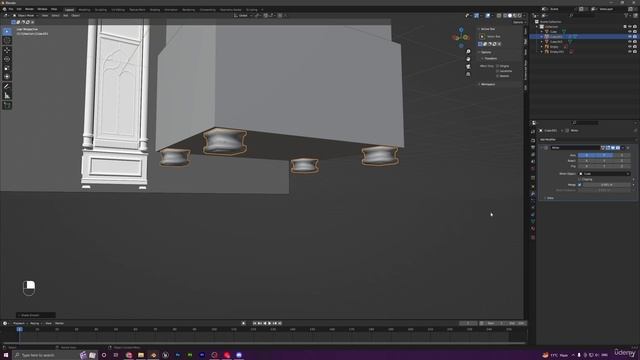Switch viewport to rendered shading
The image size is (640, 360).
tap(520, 16)
